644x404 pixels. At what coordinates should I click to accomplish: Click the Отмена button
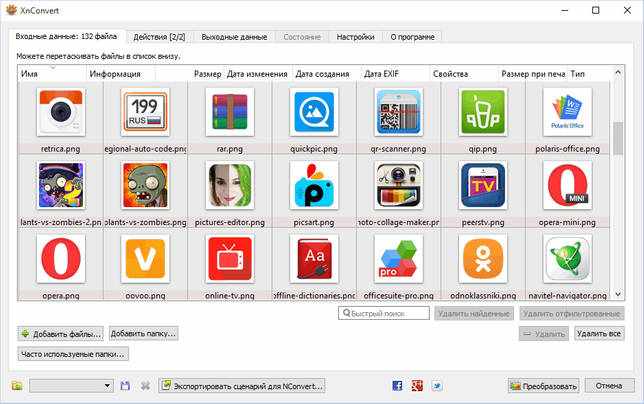pyautogui.click(x=610, y=386)
